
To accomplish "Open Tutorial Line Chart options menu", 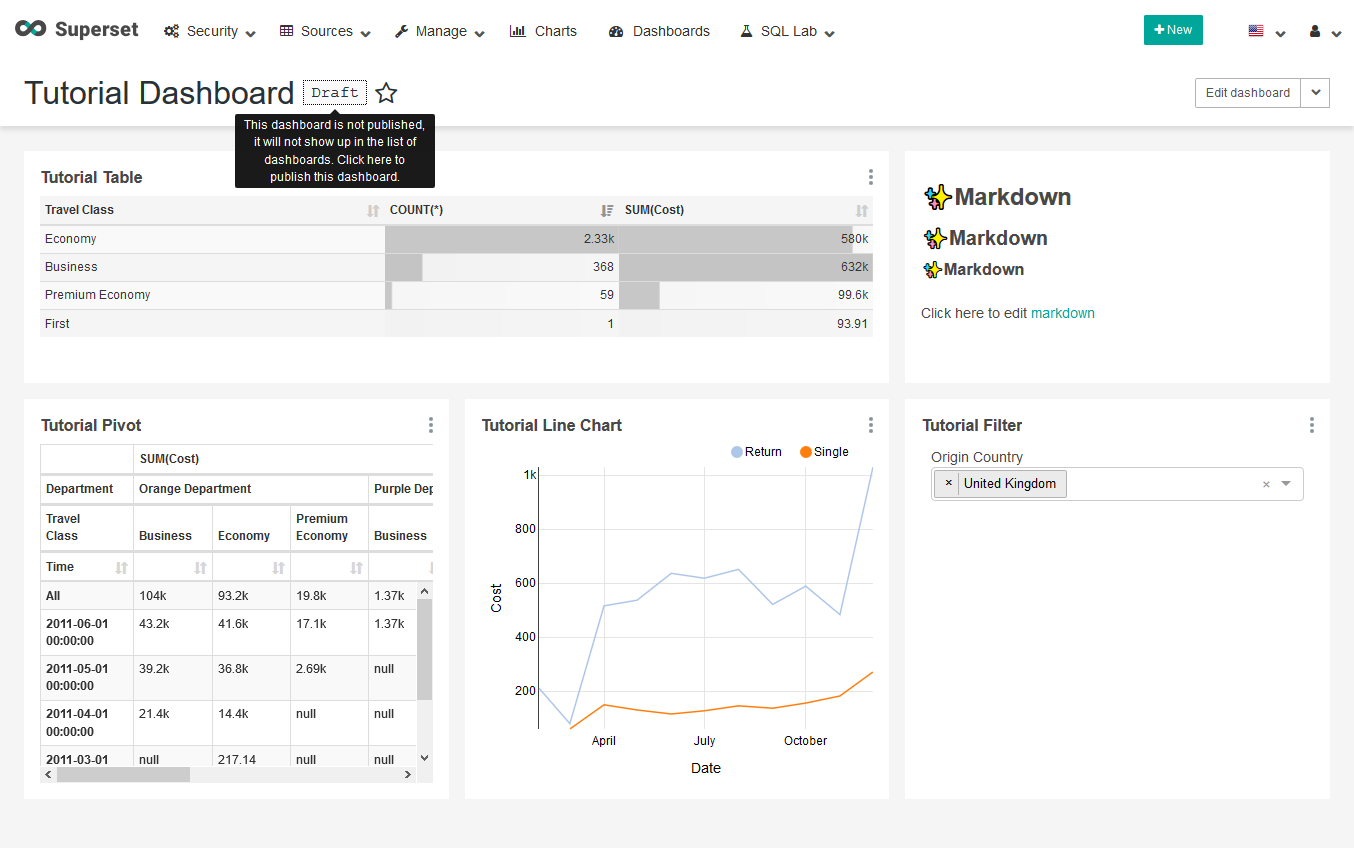I will click(870, 425).
